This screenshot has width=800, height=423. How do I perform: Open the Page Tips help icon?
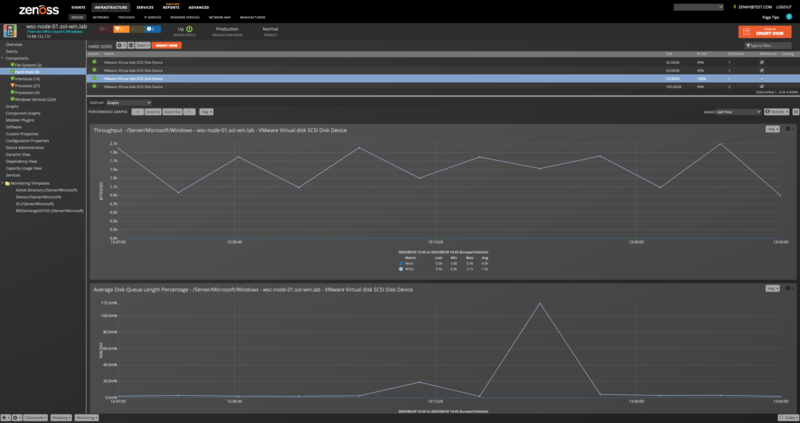click(789, 17)
